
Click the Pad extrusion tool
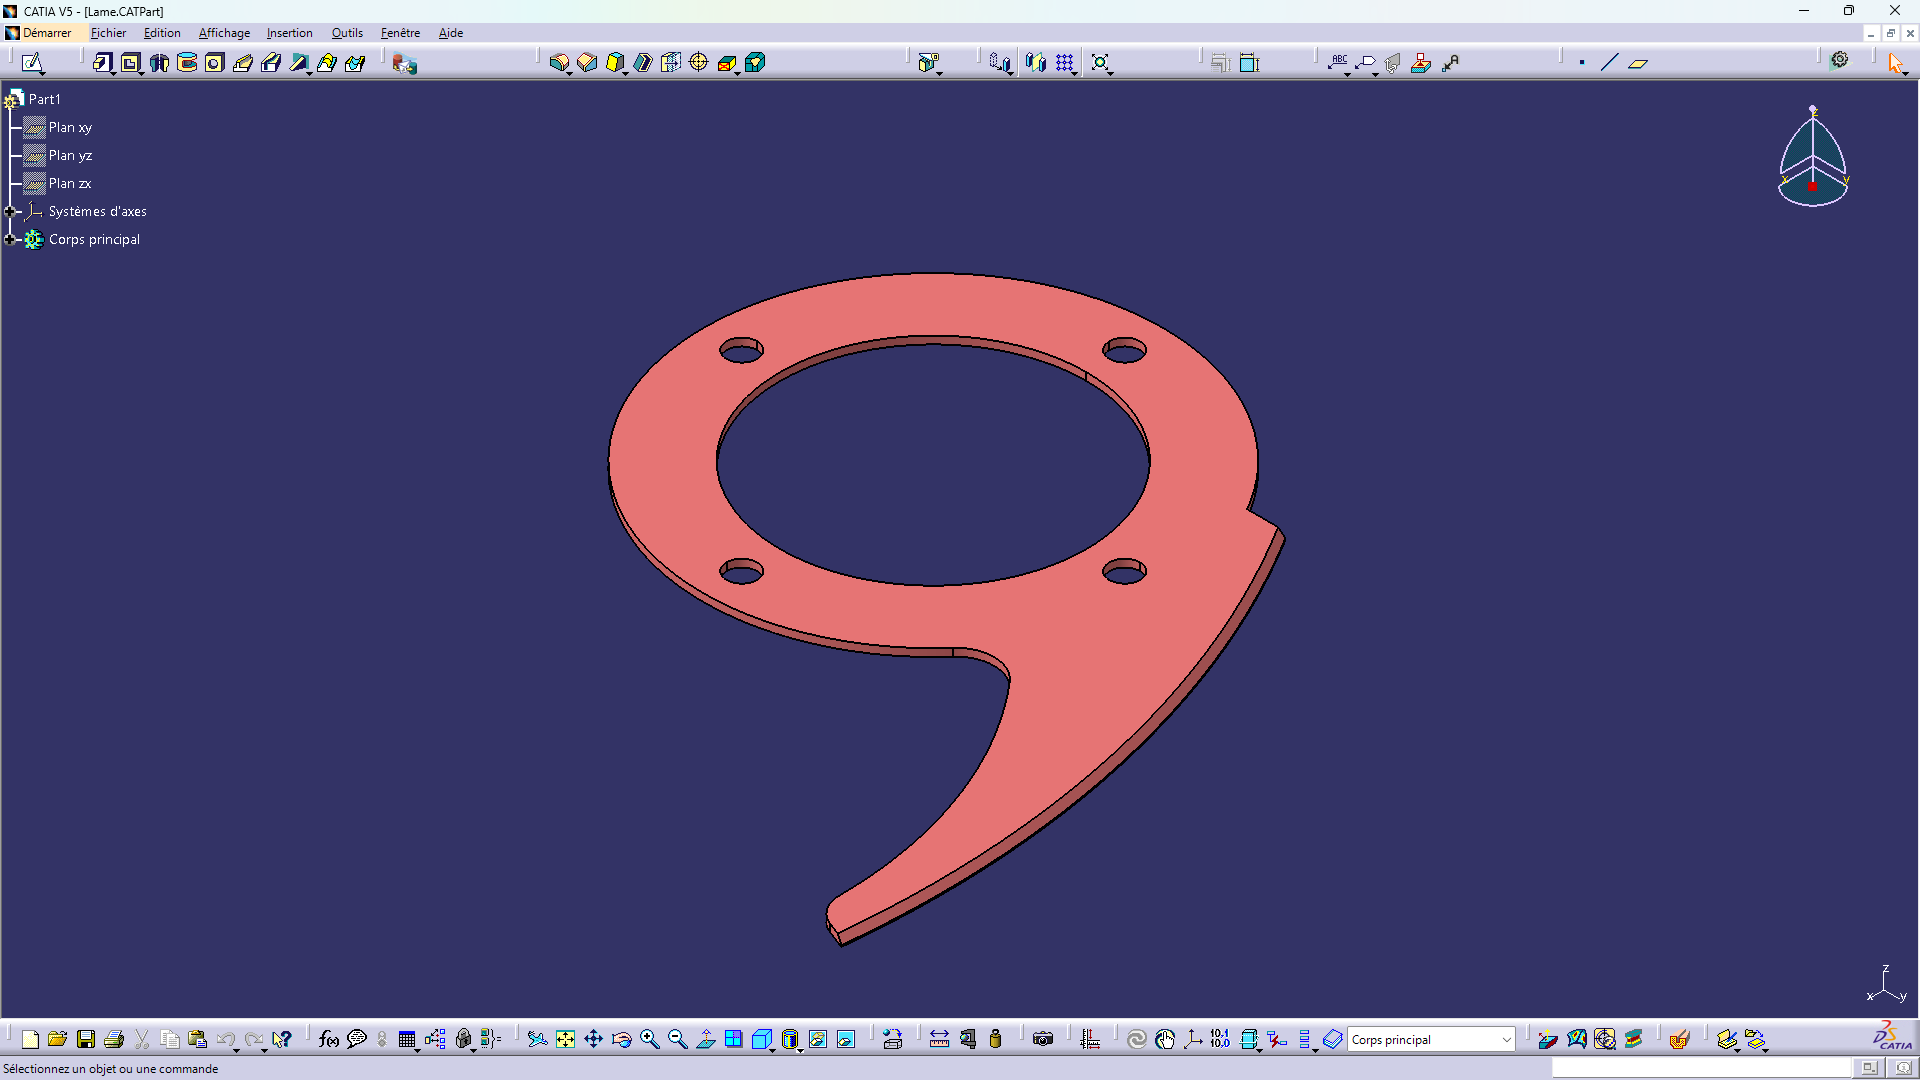click(103, 63)
